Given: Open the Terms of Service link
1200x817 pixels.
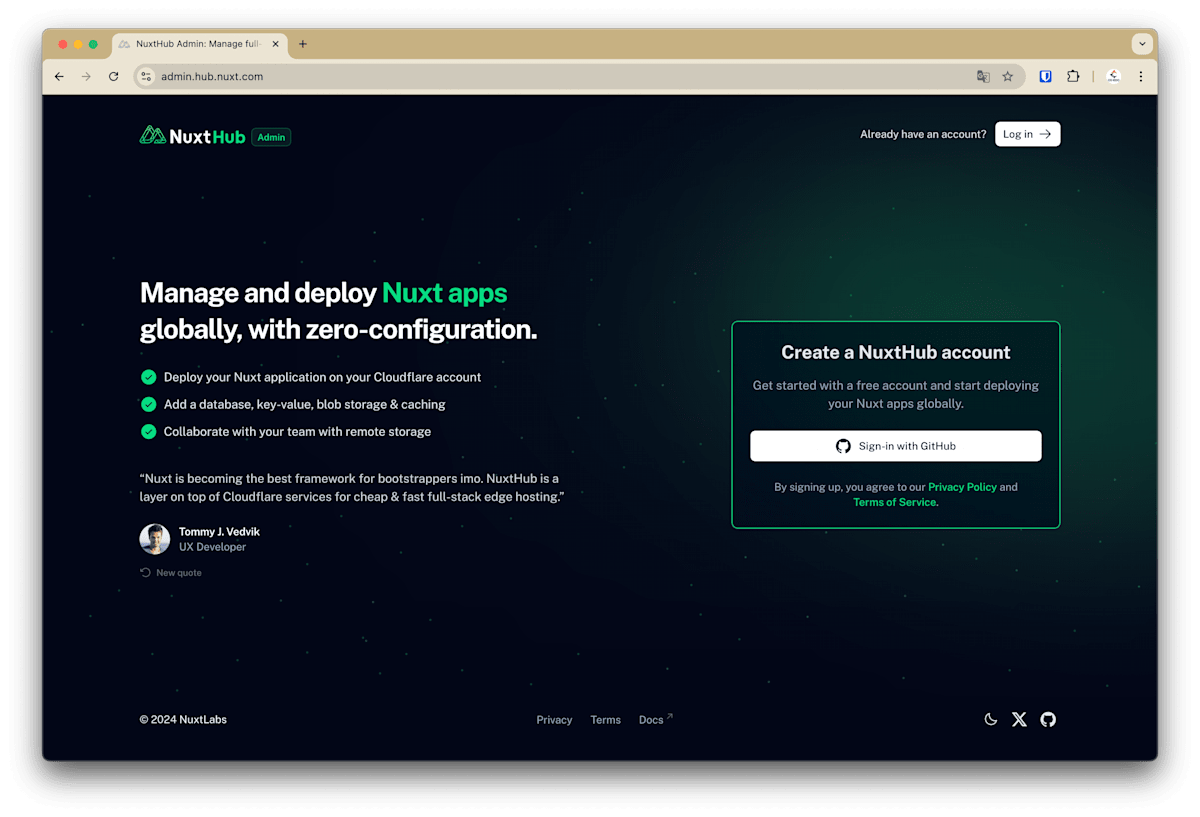Looking at the screenshot, I should point(895,502).
